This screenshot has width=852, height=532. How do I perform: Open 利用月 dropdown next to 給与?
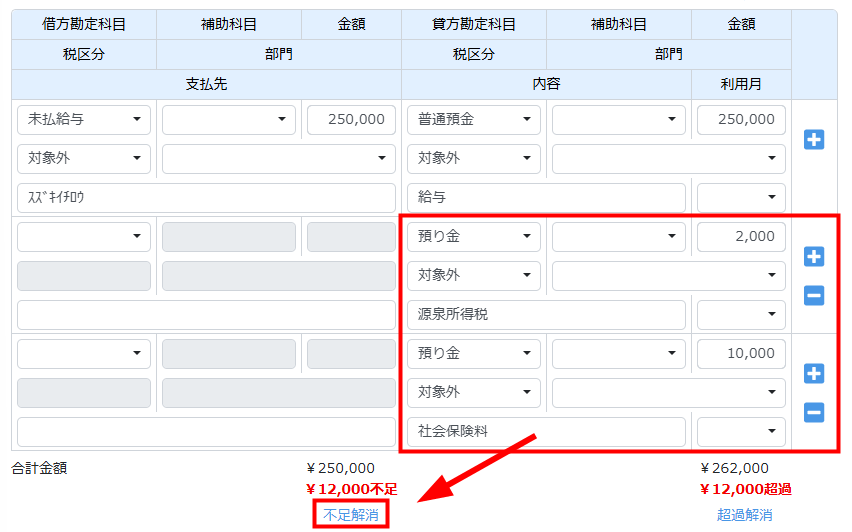click(x=741, y=198)
